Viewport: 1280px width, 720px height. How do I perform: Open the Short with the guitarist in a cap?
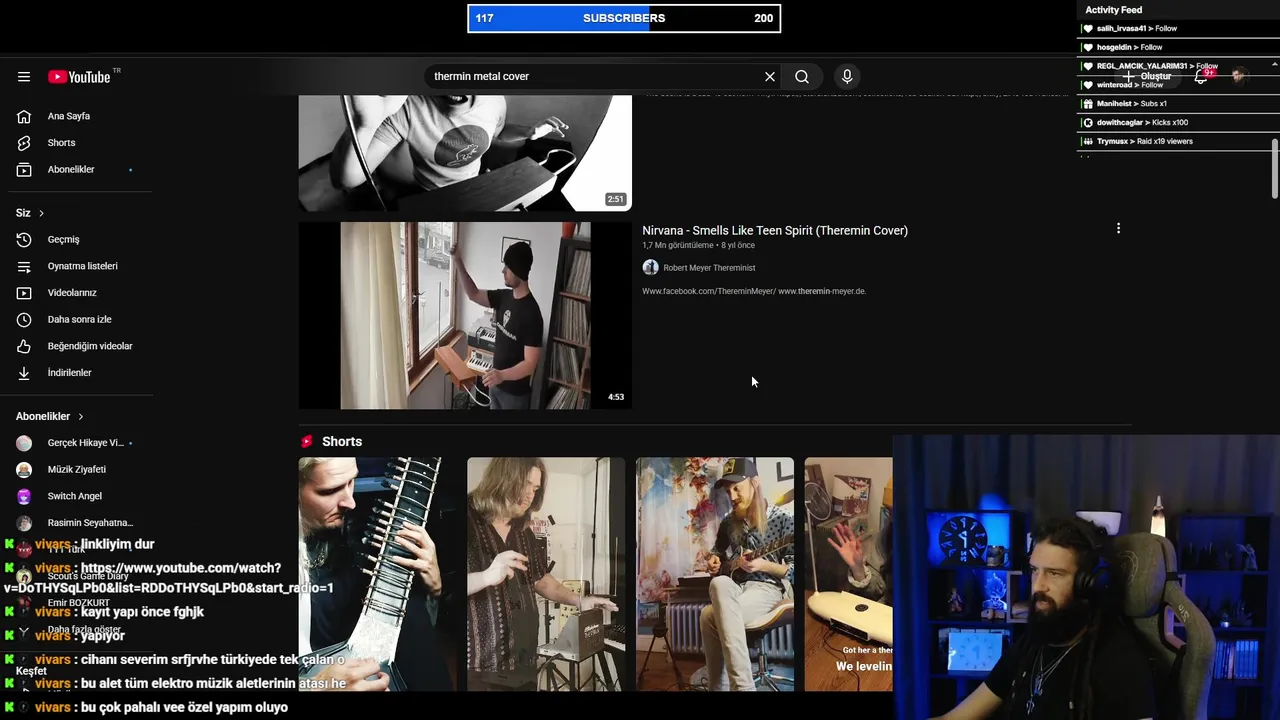715,574
